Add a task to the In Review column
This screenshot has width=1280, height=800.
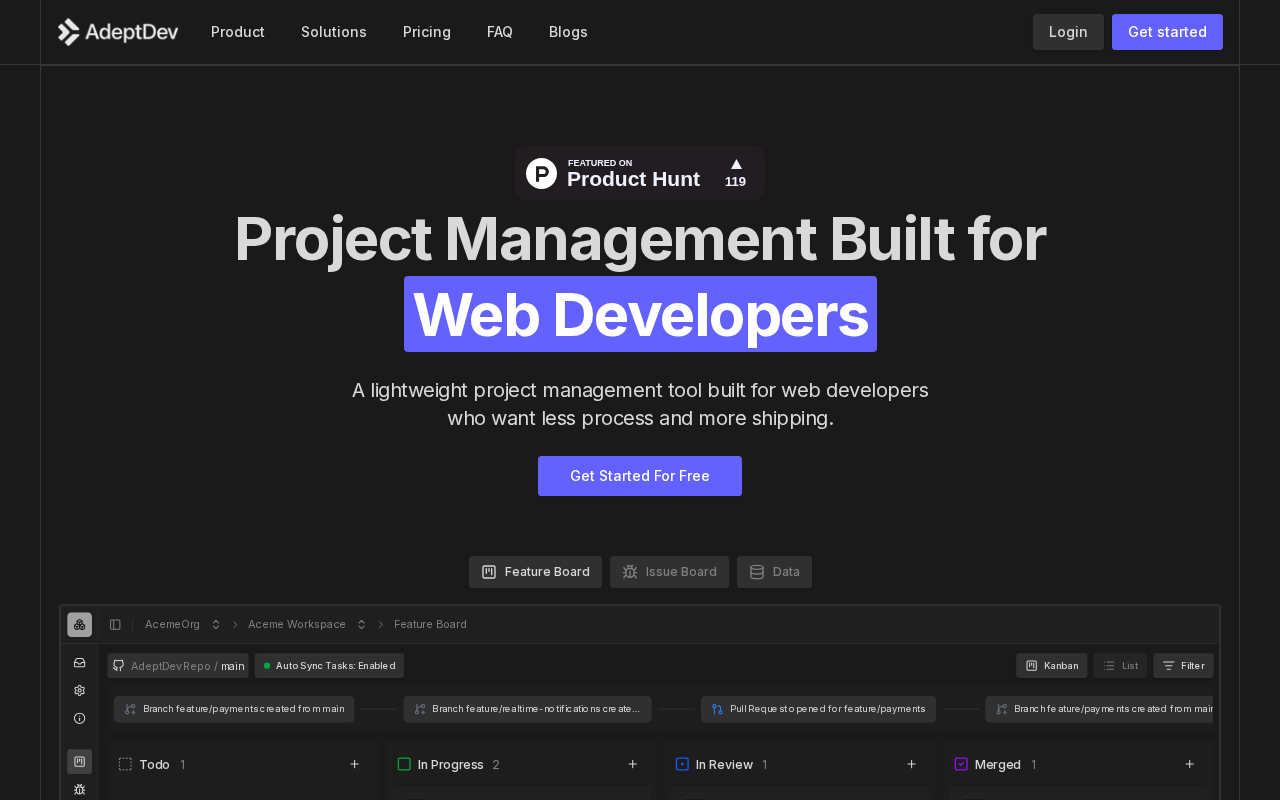(x=911, y=764)
